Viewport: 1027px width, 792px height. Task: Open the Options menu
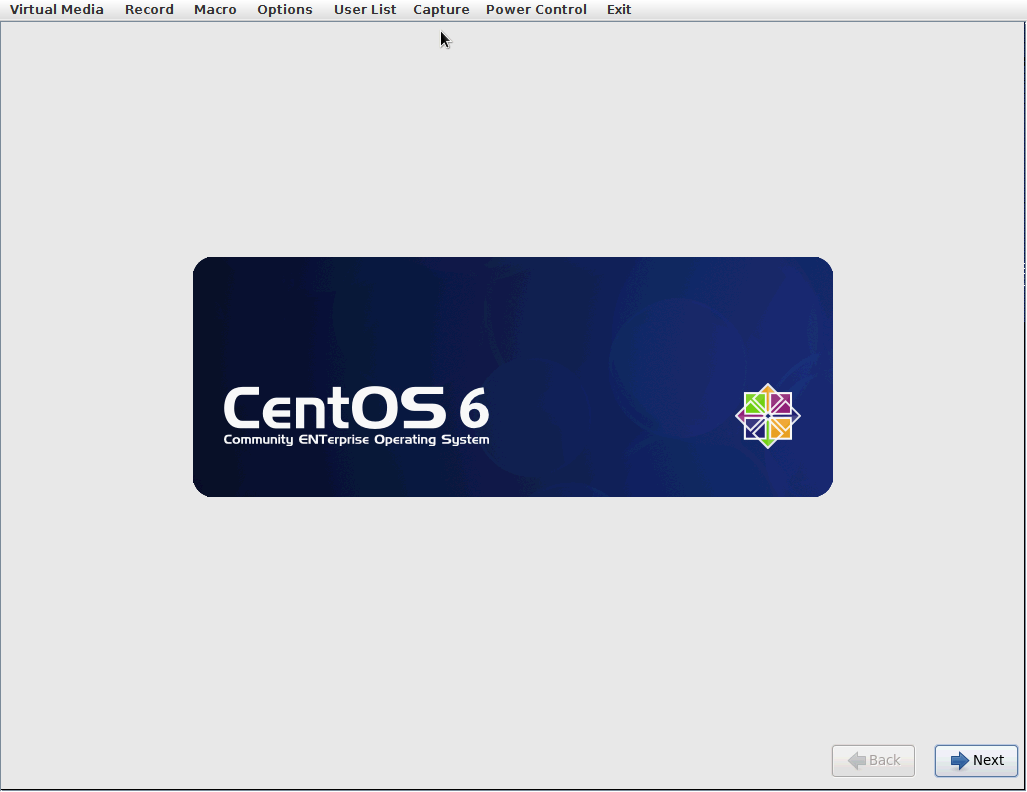[285, 10]
